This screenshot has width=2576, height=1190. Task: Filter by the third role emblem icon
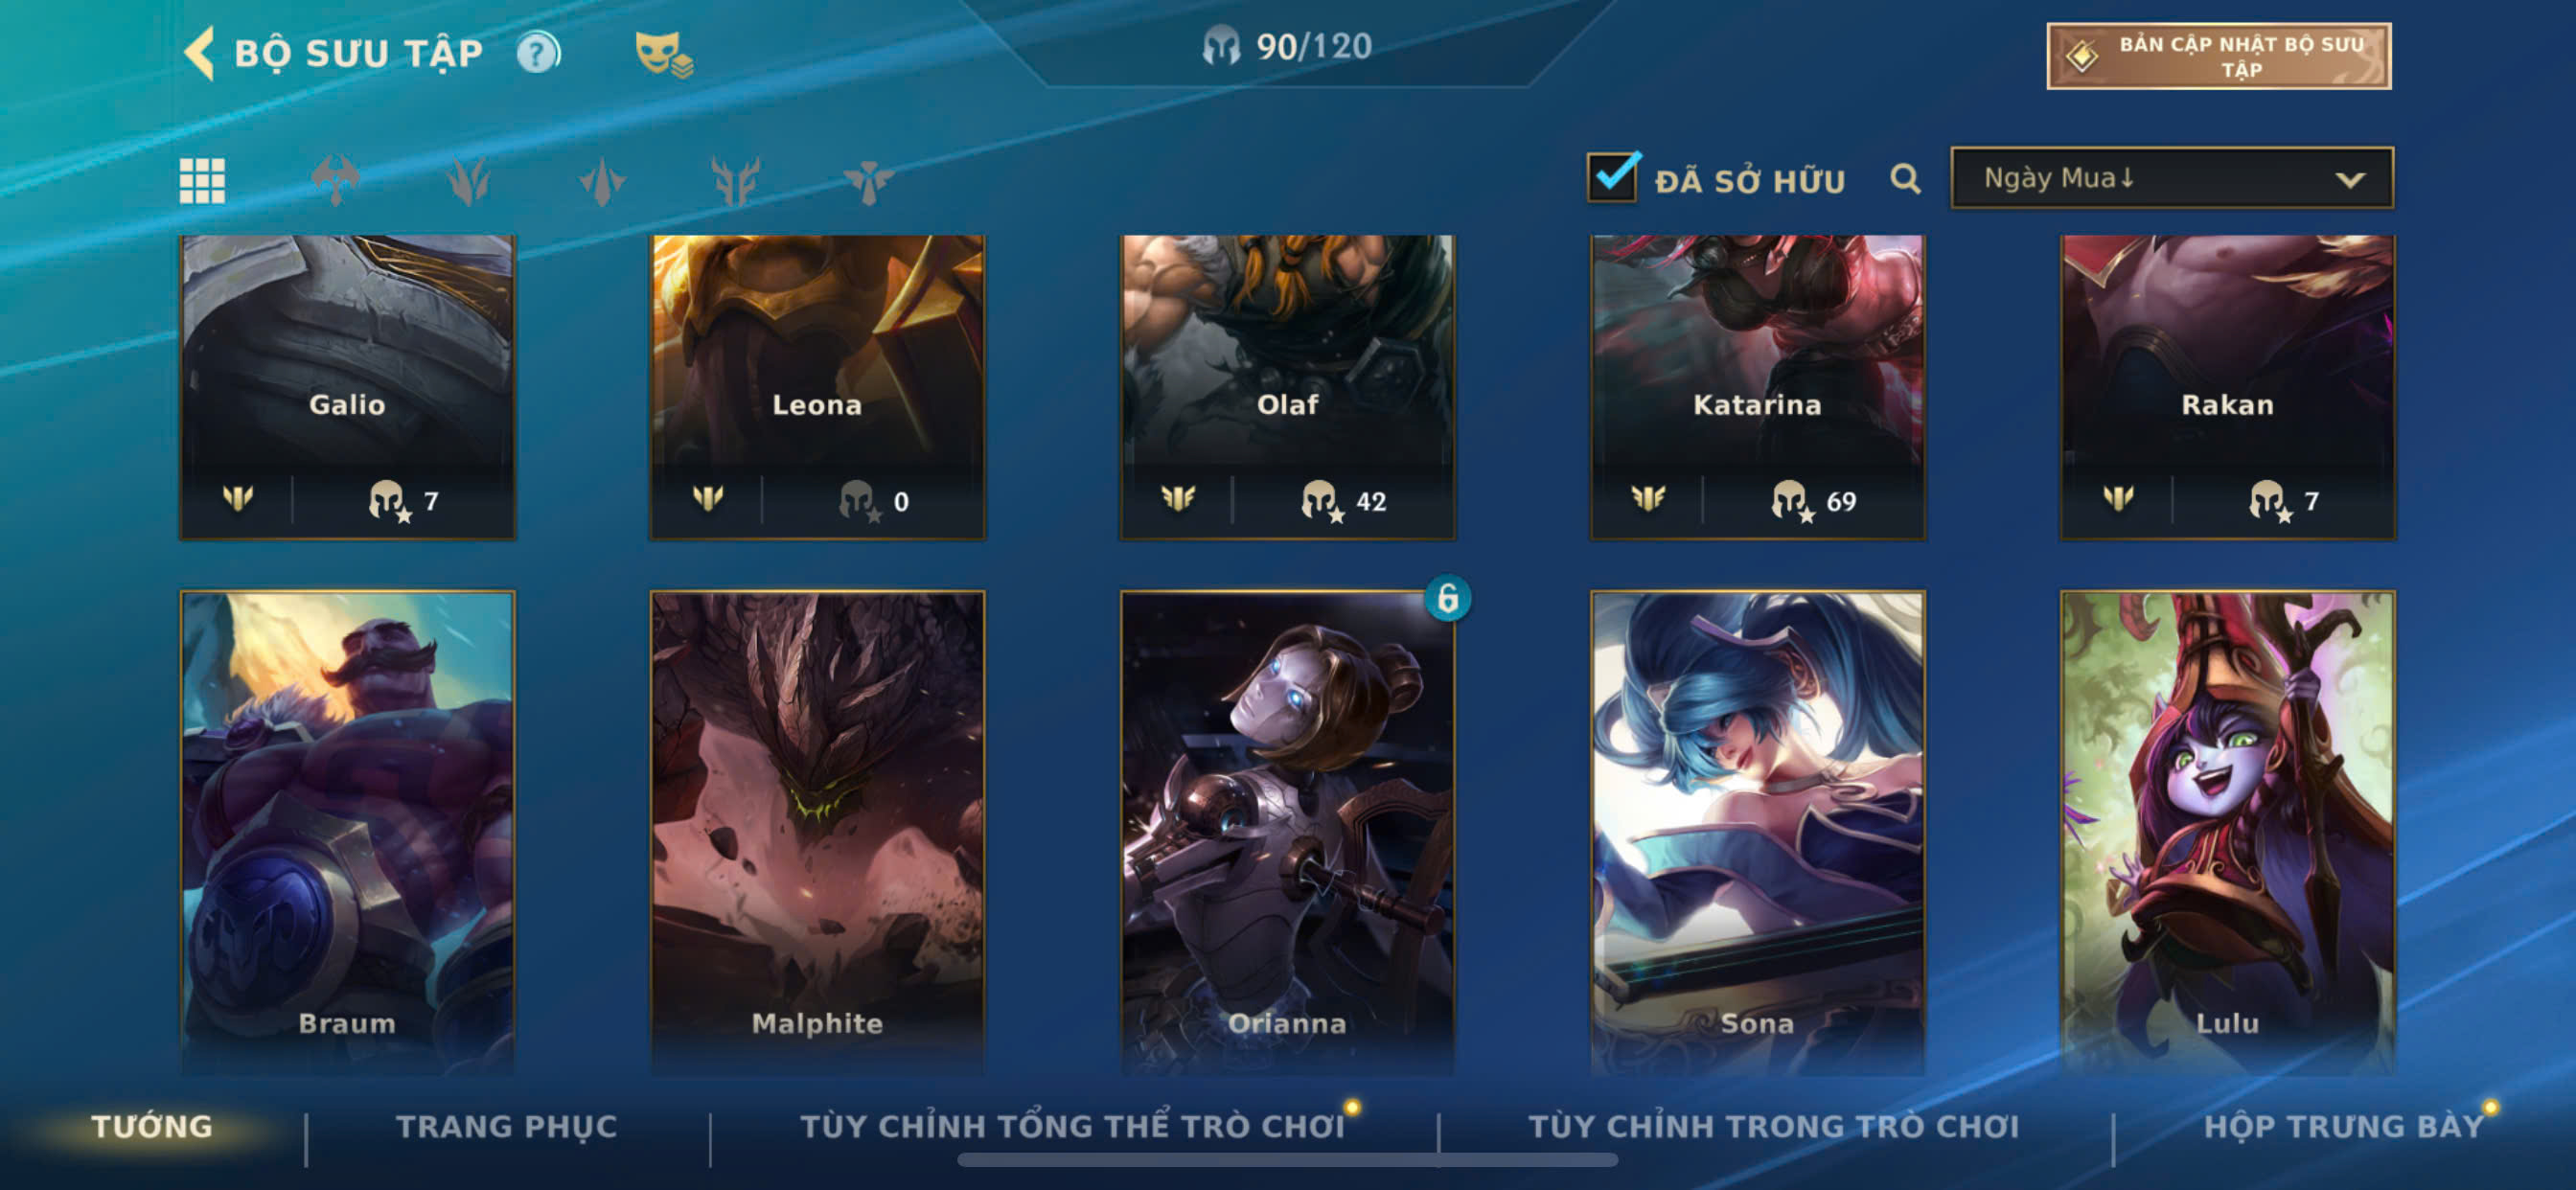tap(602, 181)
